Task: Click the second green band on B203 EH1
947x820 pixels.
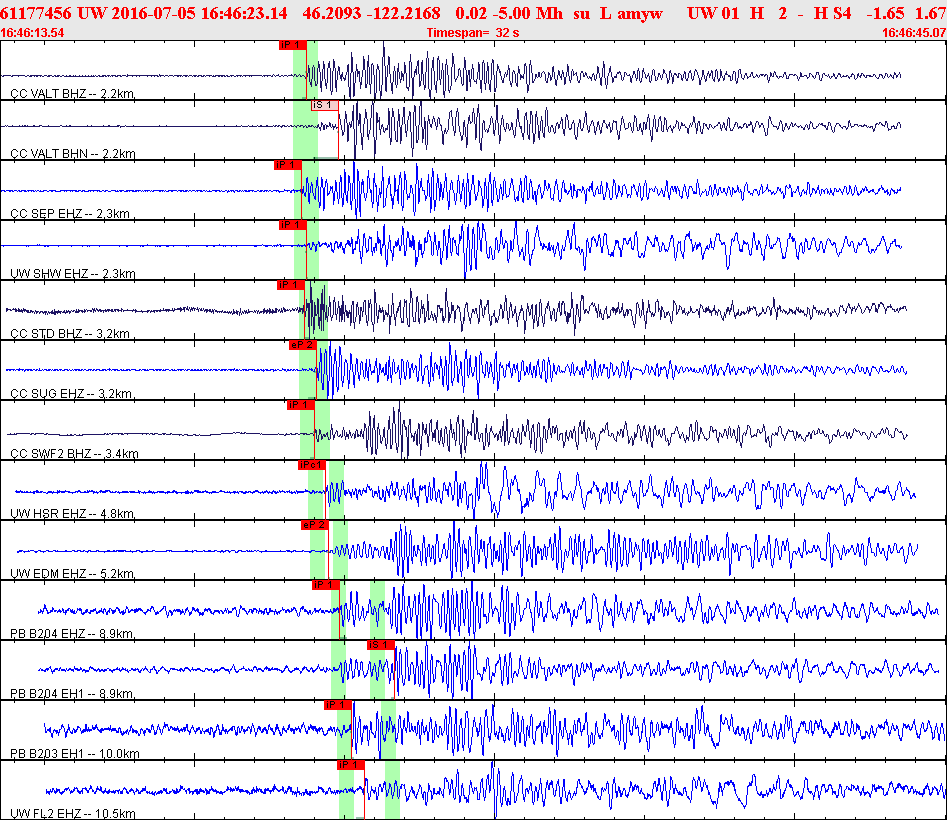Action: tap(389, 729)
